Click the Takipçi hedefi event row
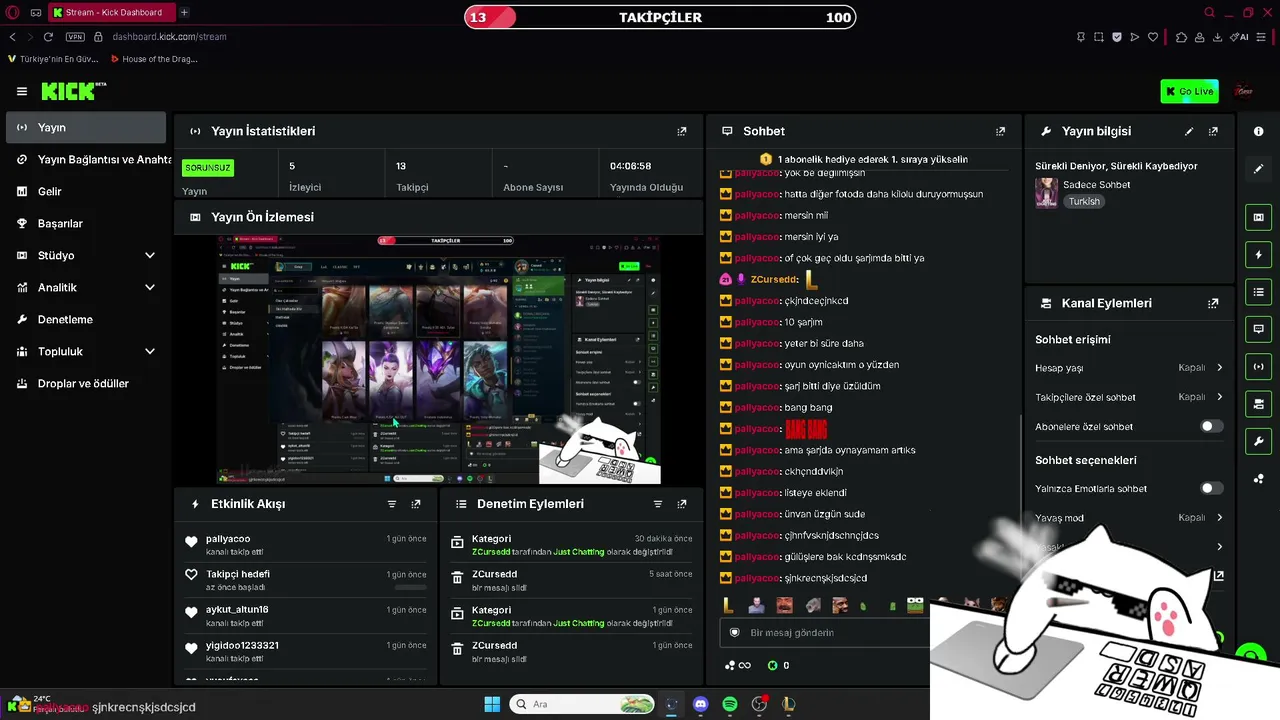This screenshot has width=1280, height=720. [305, 580]
